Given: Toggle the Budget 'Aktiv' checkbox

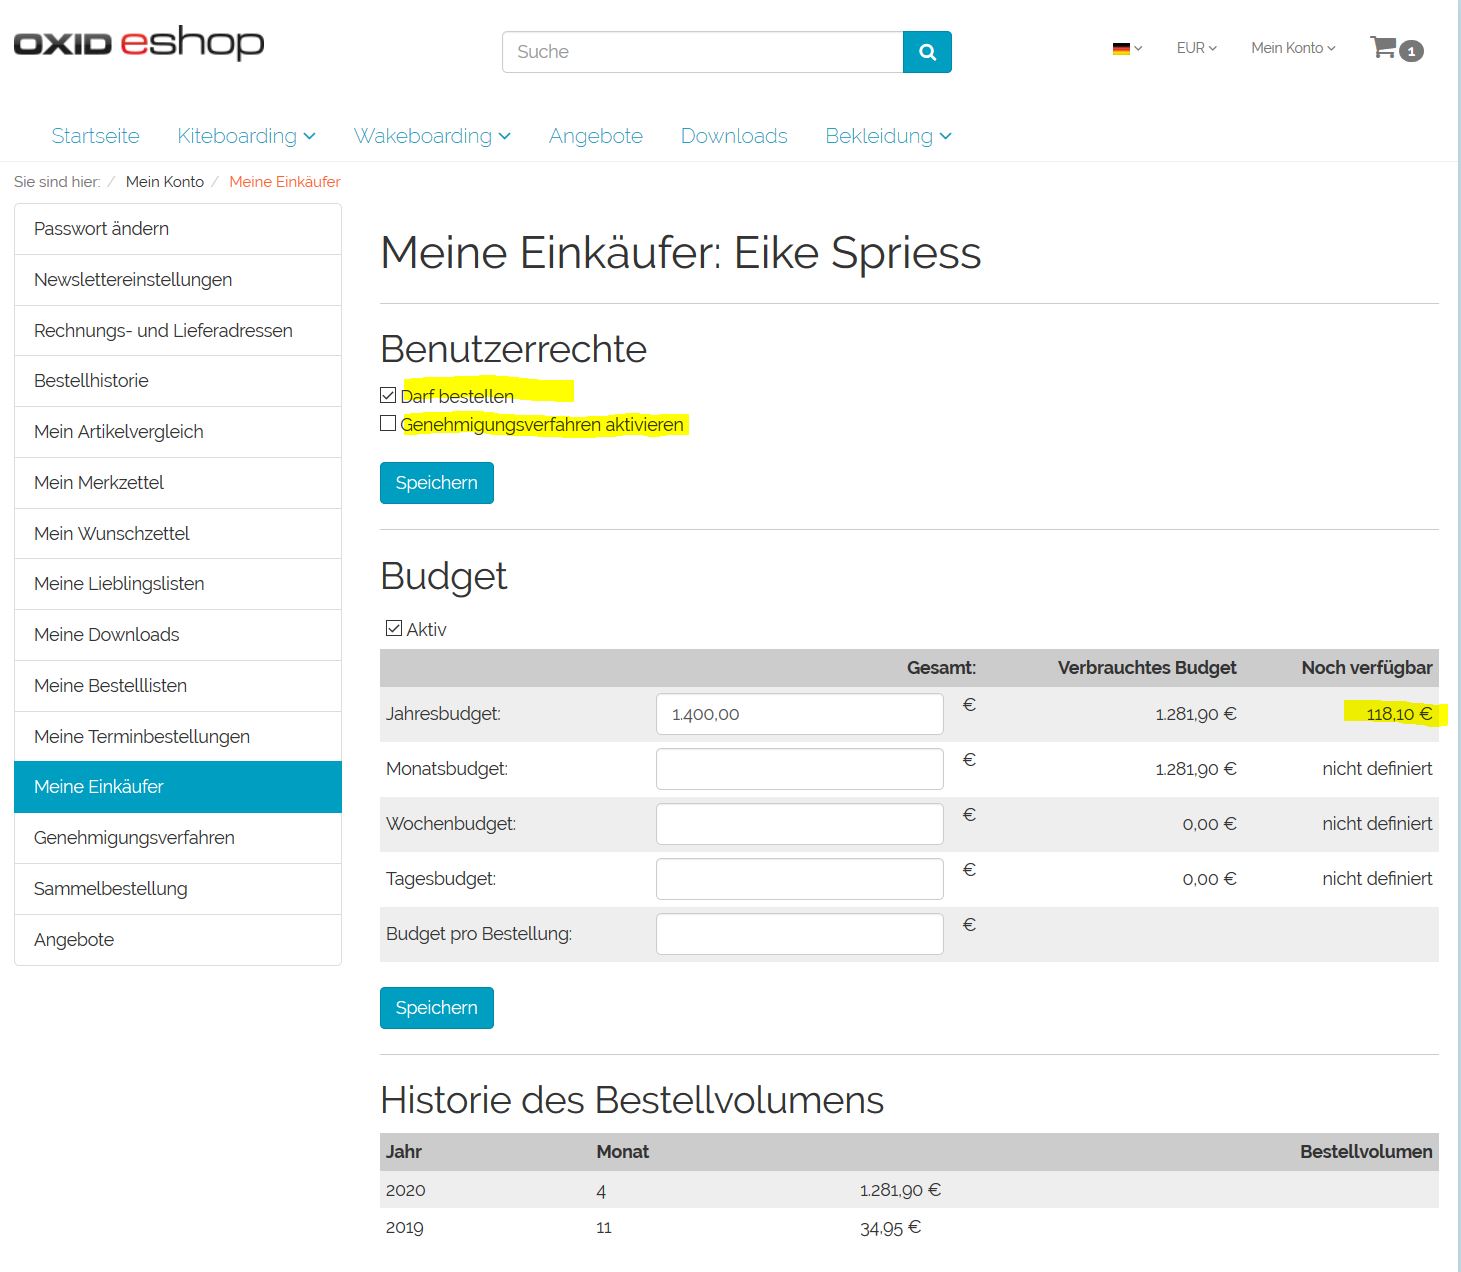Looking at the screenshot, I should pyautogui.click(x=394, y=628).
